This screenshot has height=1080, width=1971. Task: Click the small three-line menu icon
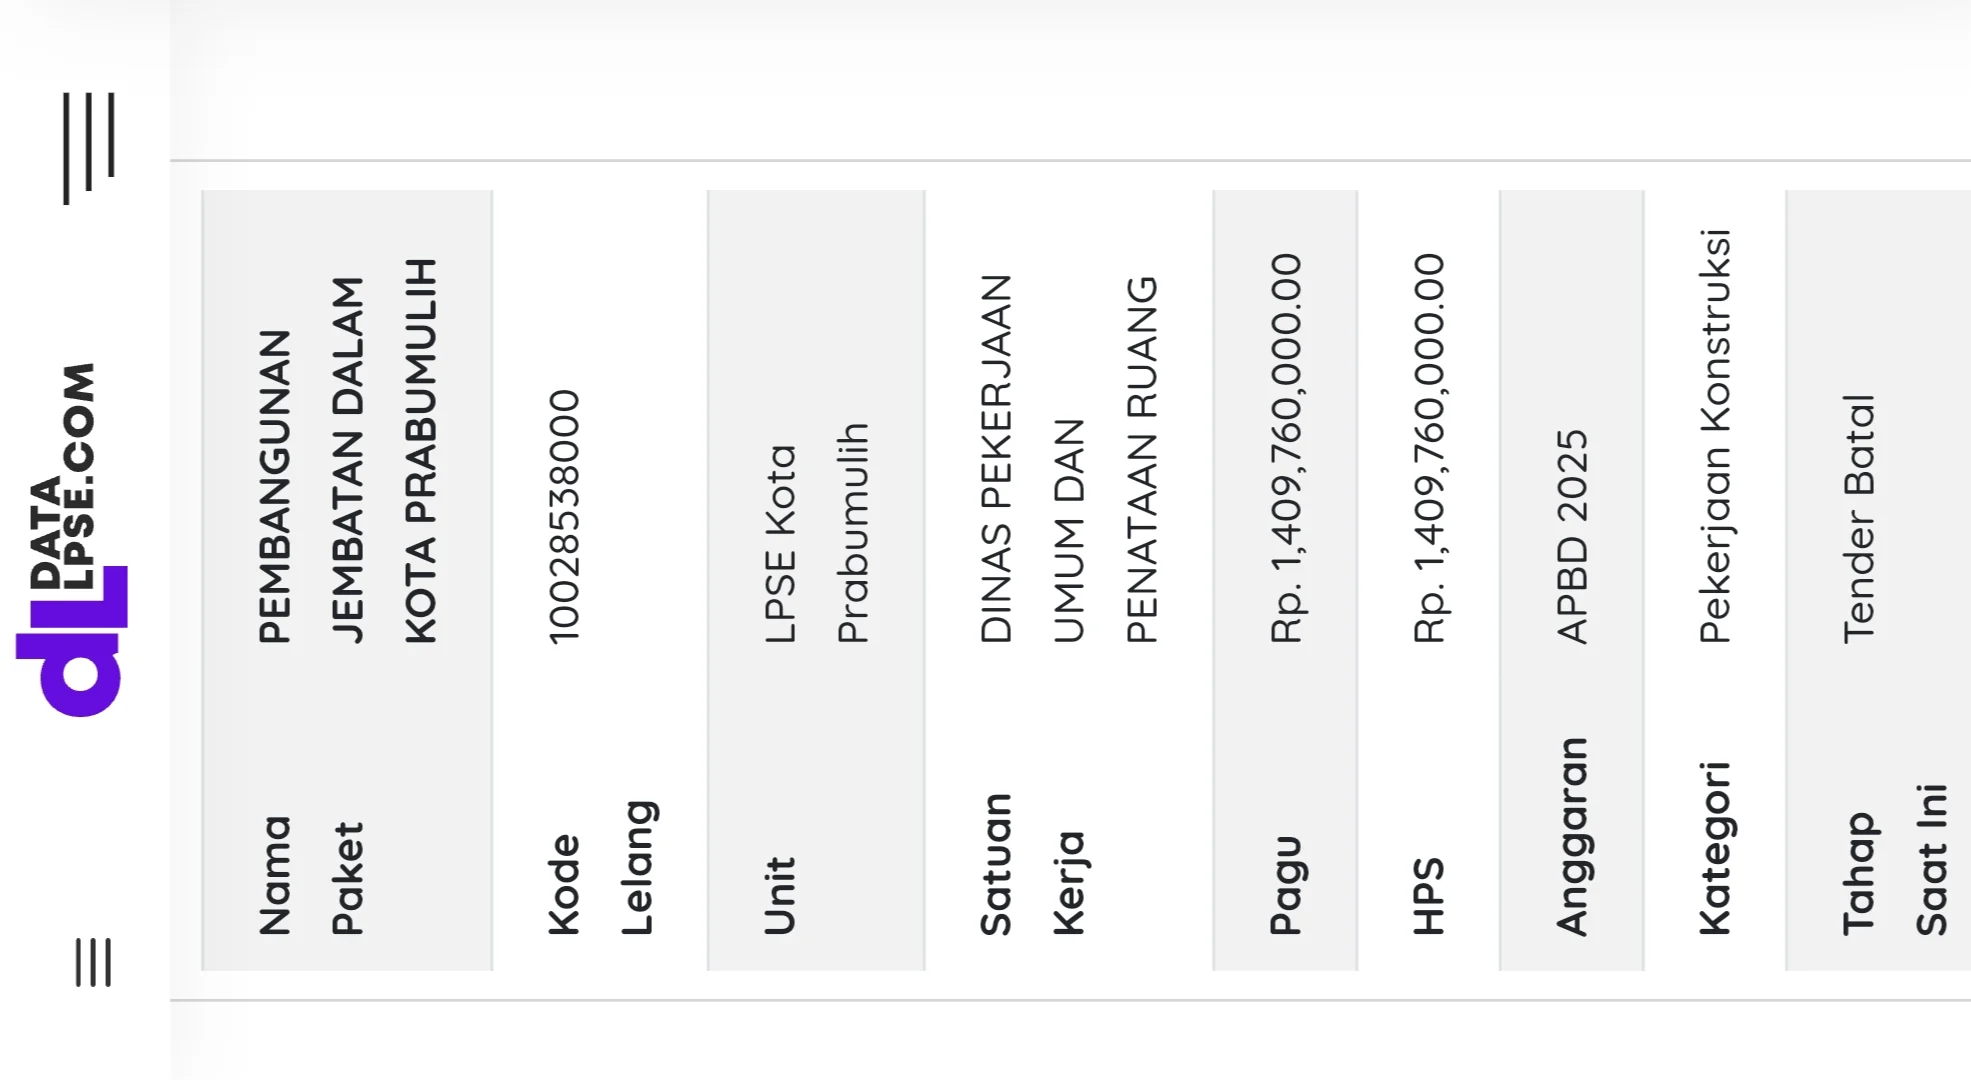tap(93, 962)
